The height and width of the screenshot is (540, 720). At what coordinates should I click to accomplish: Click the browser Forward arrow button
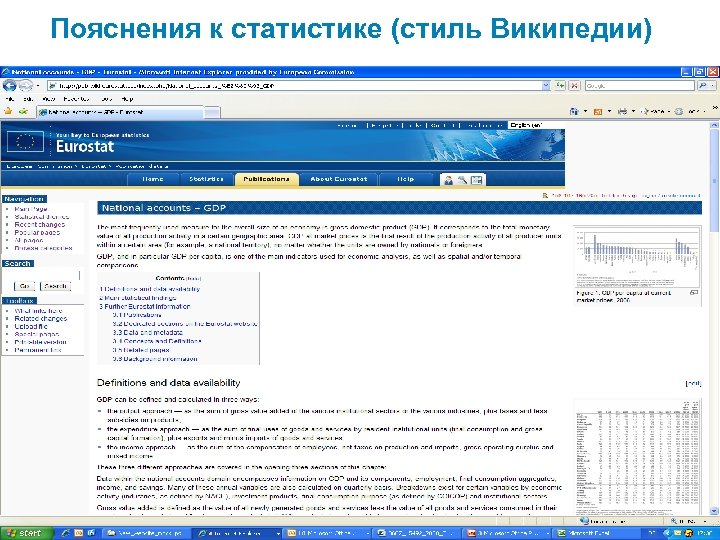pos(26,85)
